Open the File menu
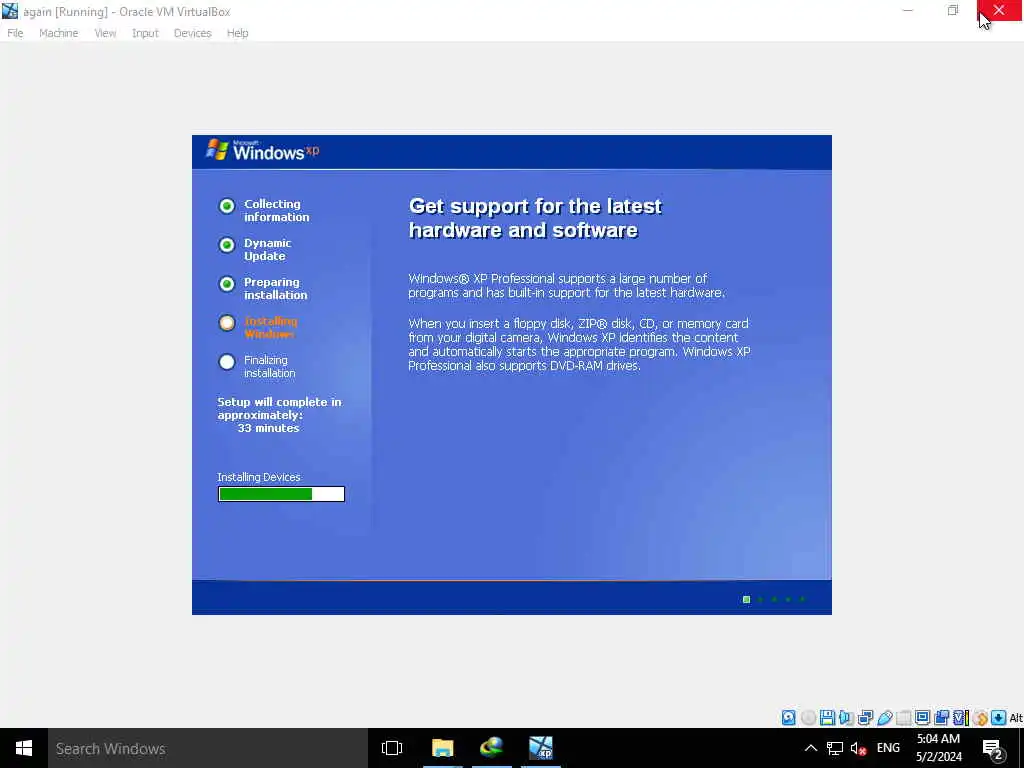 [x=15, y=33]
